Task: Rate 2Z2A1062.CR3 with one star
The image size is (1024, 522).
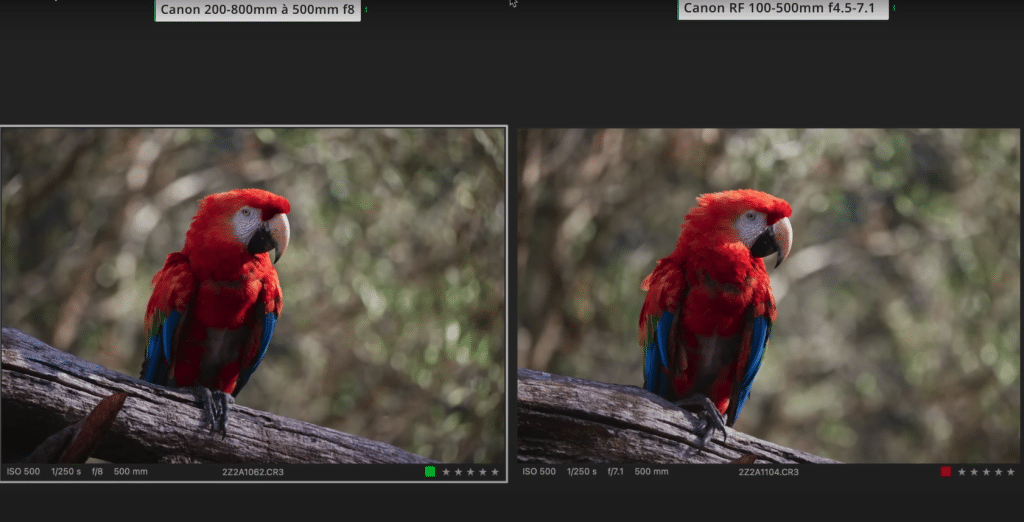Action: (x=446, y=472)
